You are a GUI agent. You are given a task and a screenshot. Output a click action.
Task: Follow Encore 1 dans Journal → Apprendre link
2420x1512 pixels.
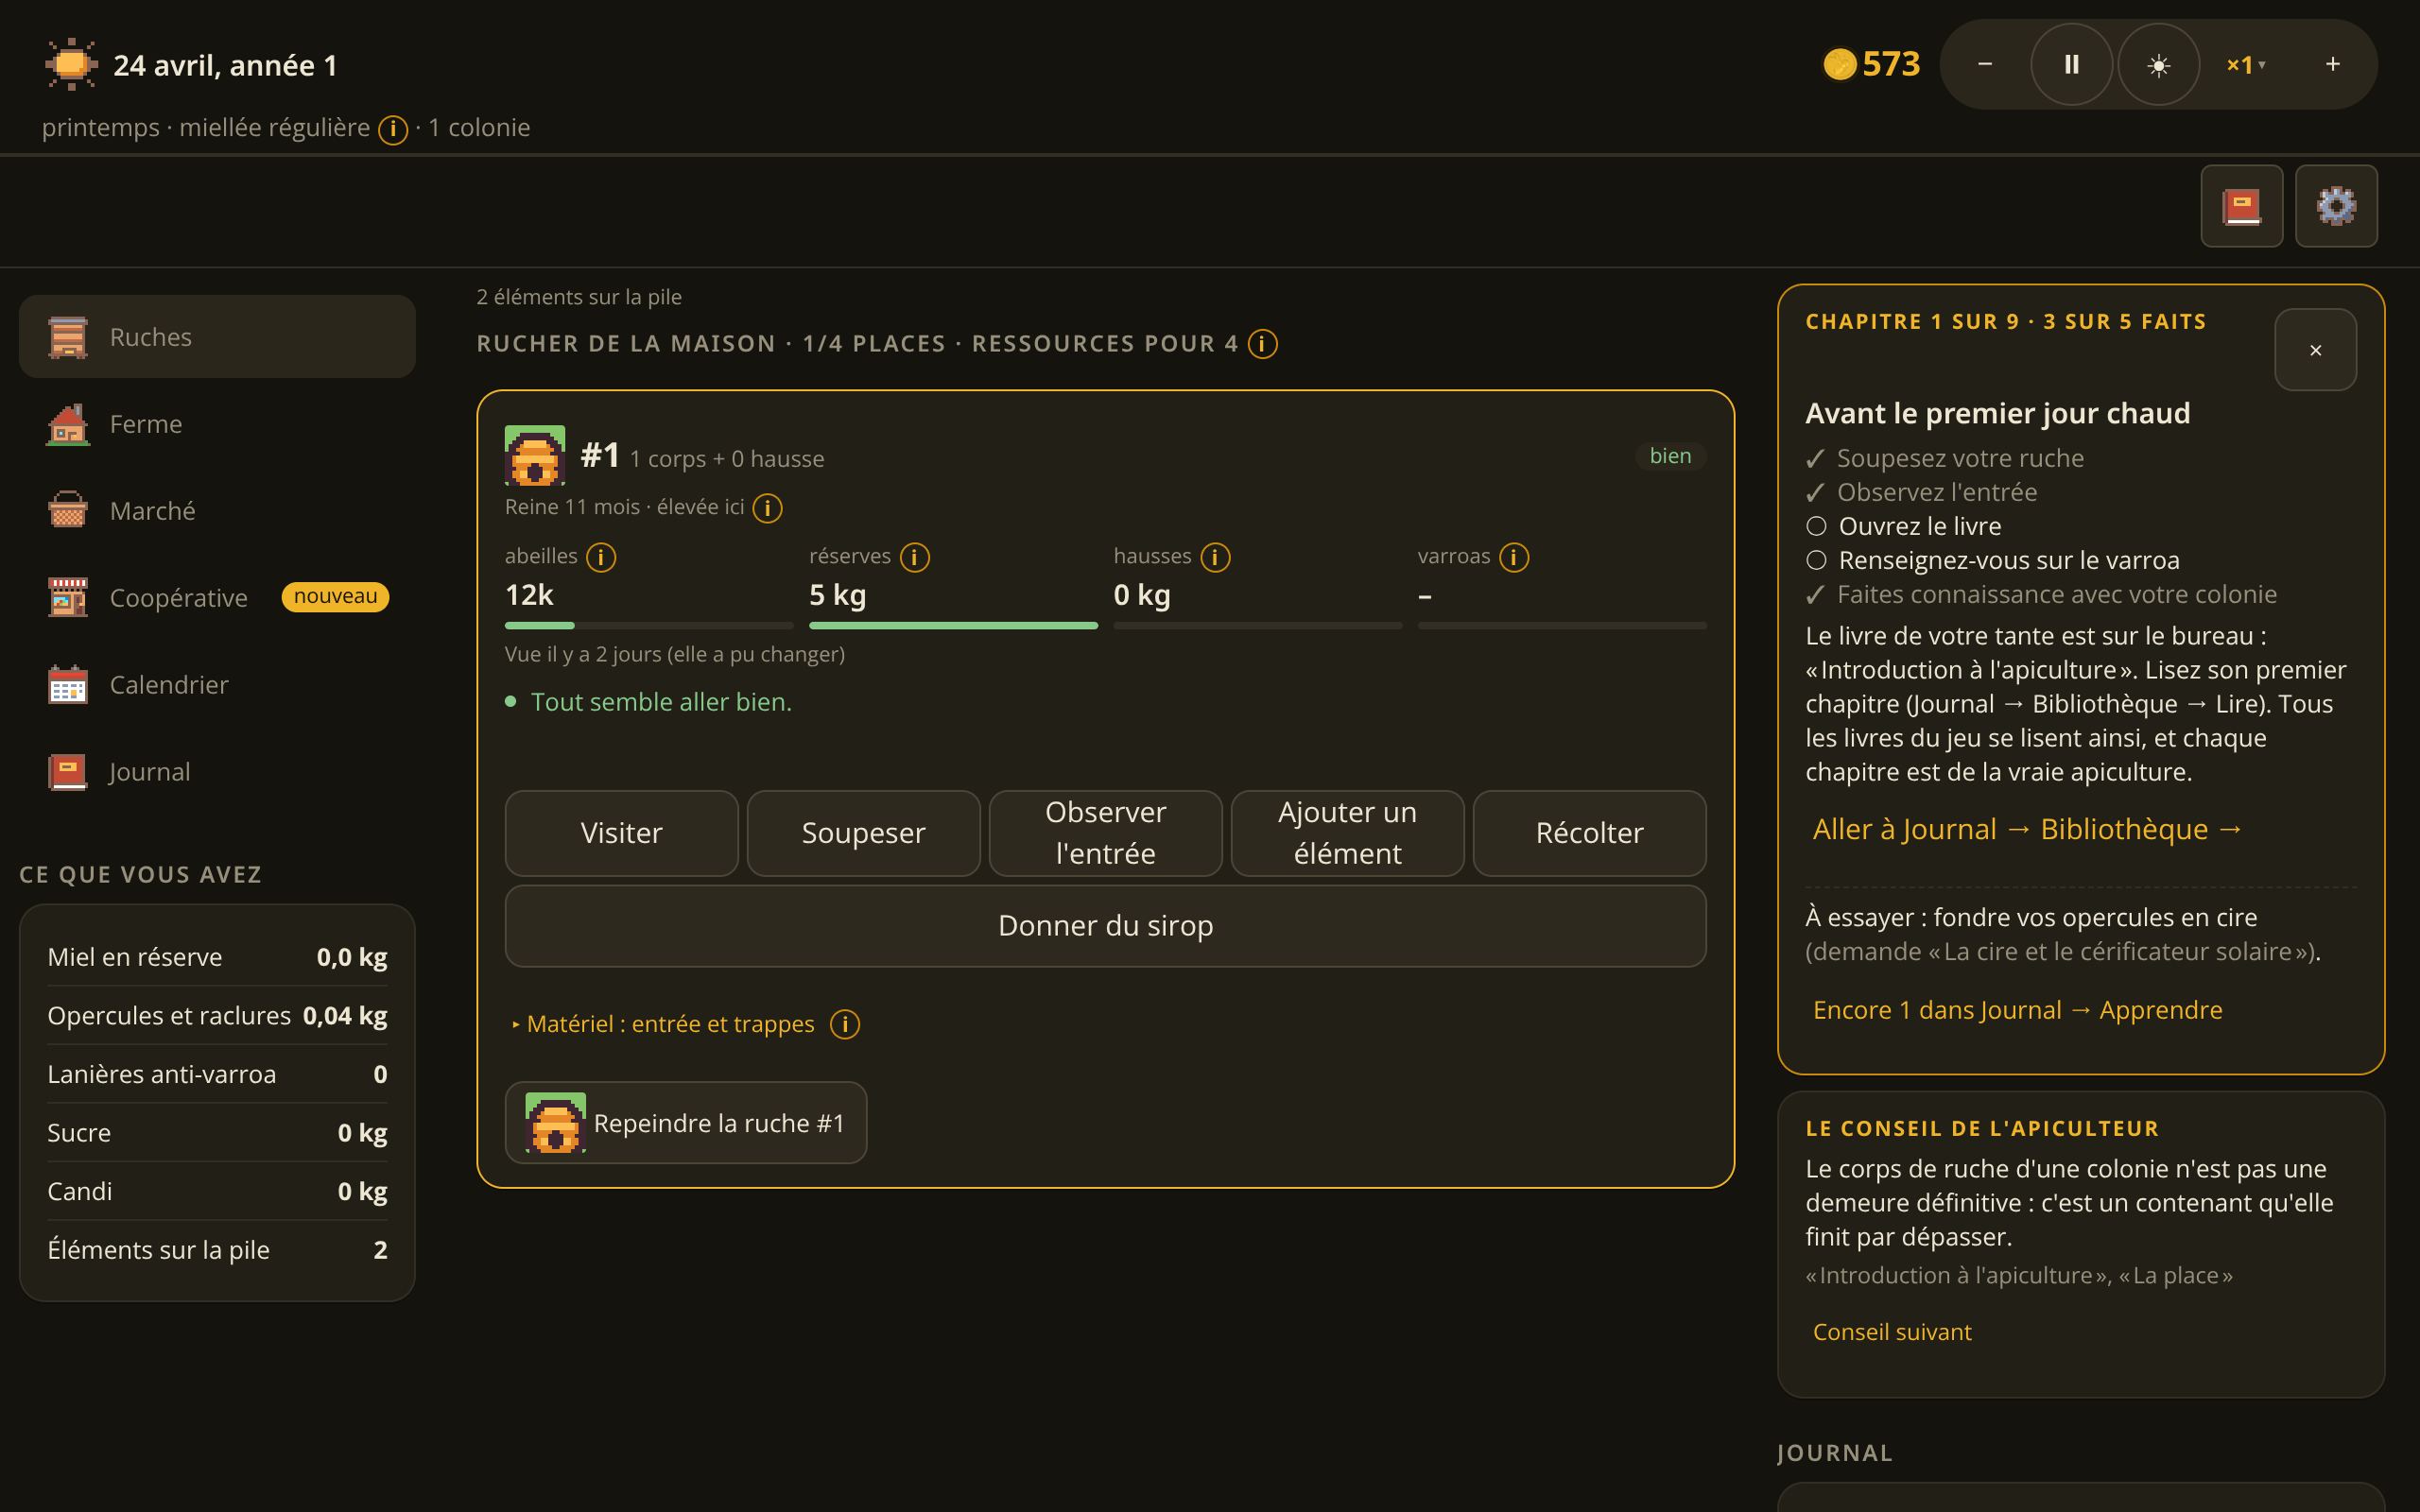coord(2017,1010)
